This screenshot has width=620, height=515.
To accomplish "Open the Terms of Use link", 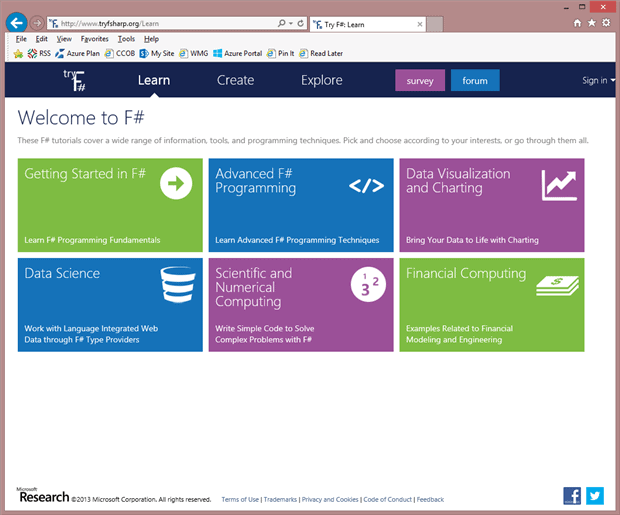I will (x=240, y=500).
